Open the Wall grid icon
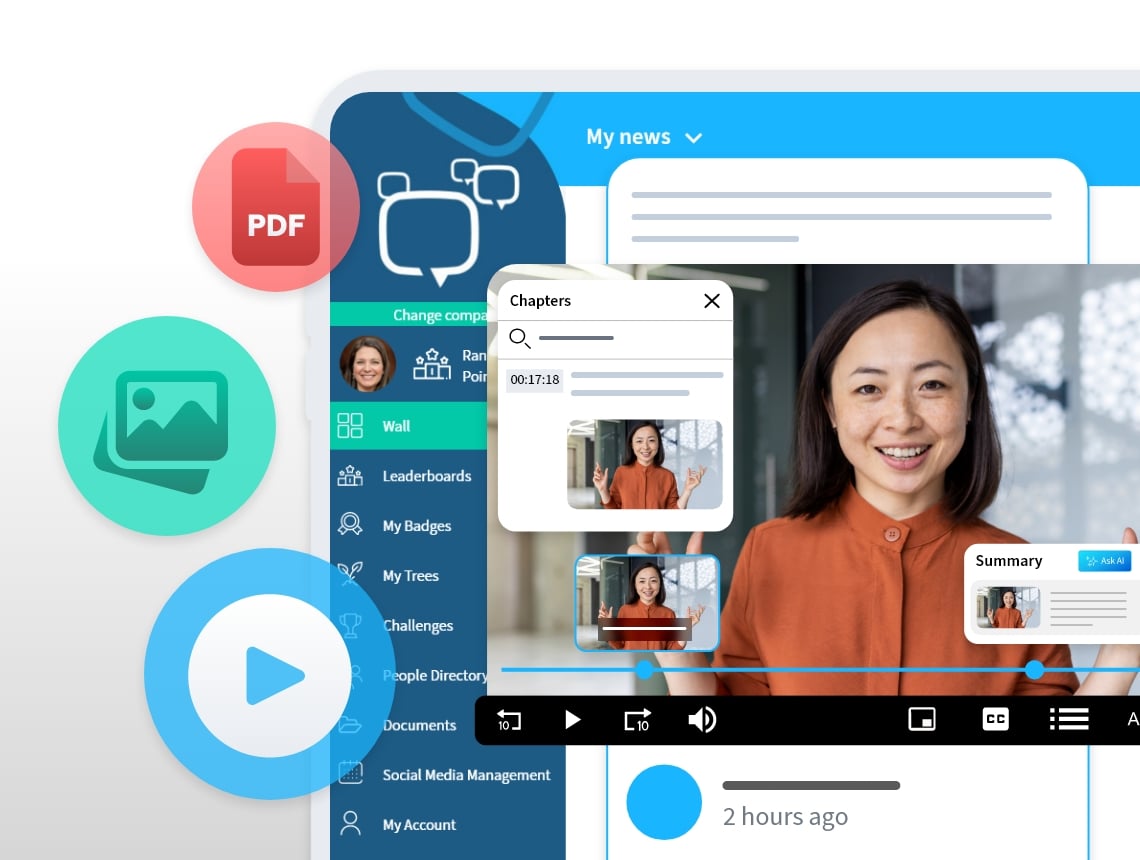The height and width of the screenshot is (860, 1140). 350,425
